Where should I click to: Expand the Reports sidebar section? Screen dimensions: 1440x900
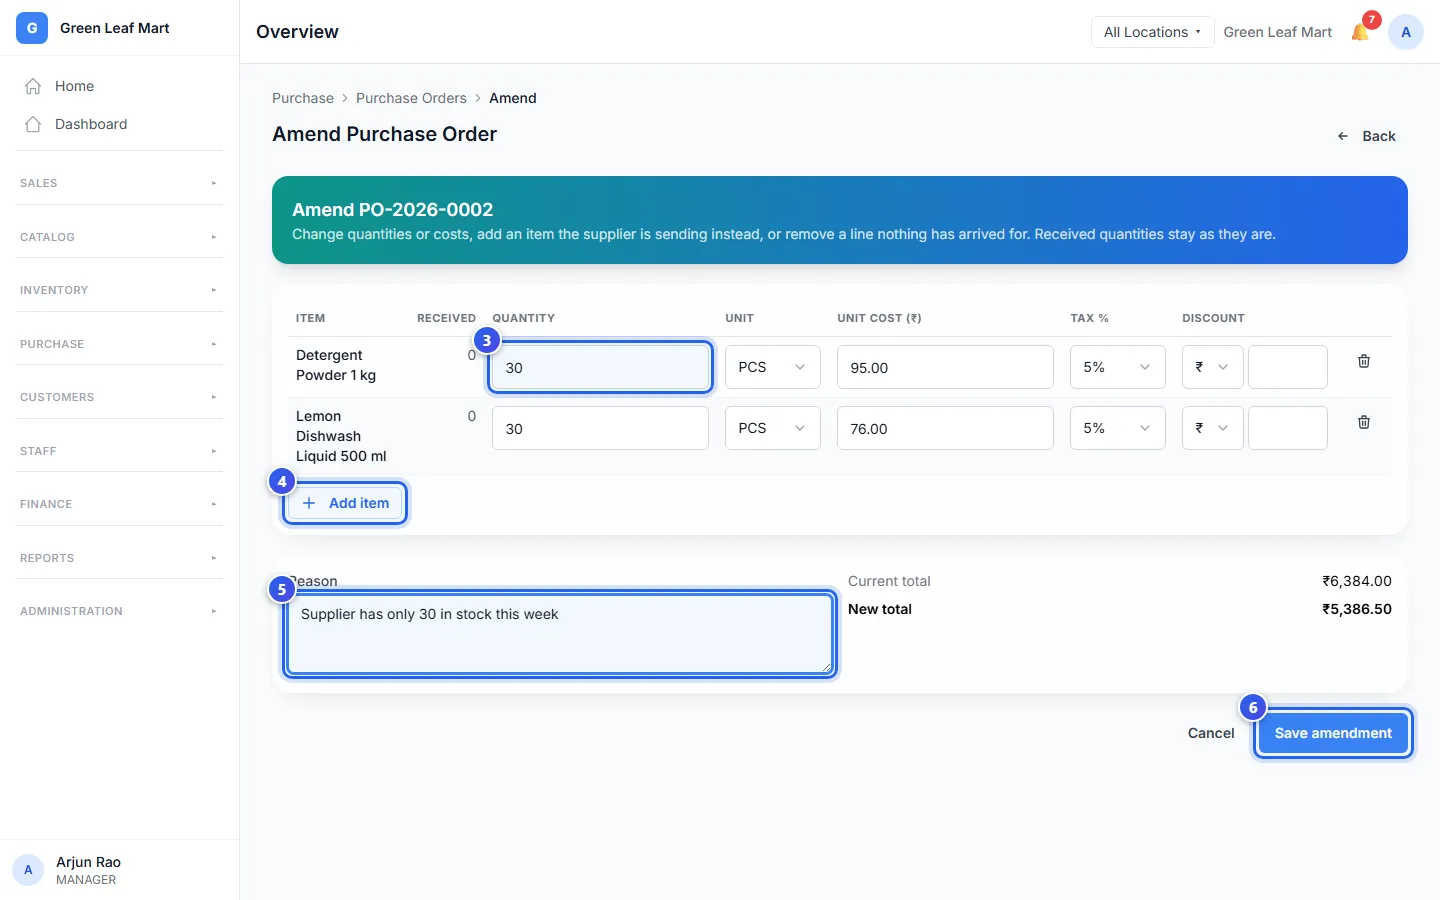tap(119, 558)
